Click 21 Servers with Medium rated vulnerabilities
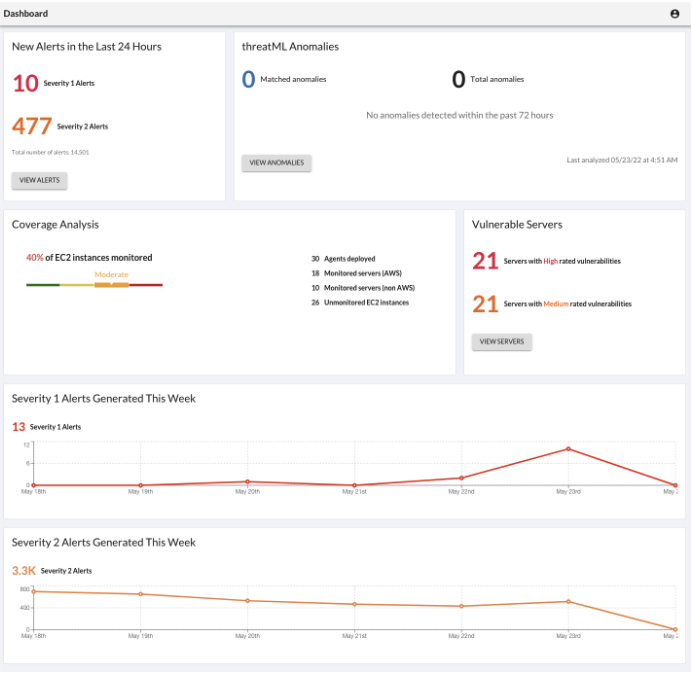Viewport: 692px width, 673px height. pos(552,304)
